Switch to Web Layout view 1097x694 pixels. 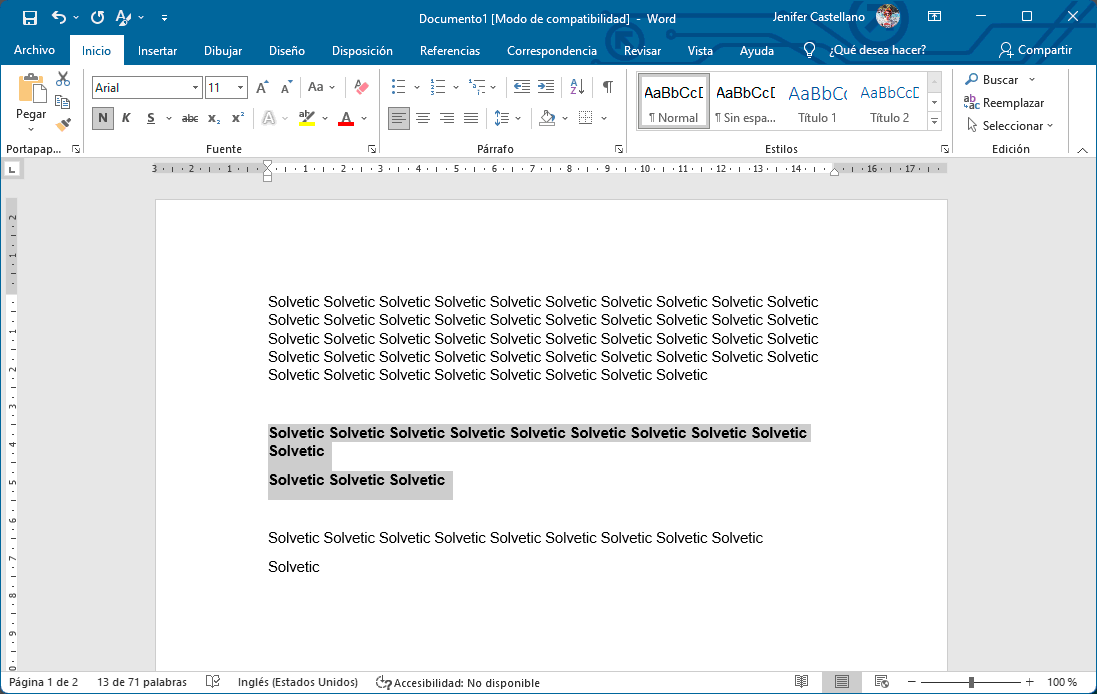click(x=882, y=681)
